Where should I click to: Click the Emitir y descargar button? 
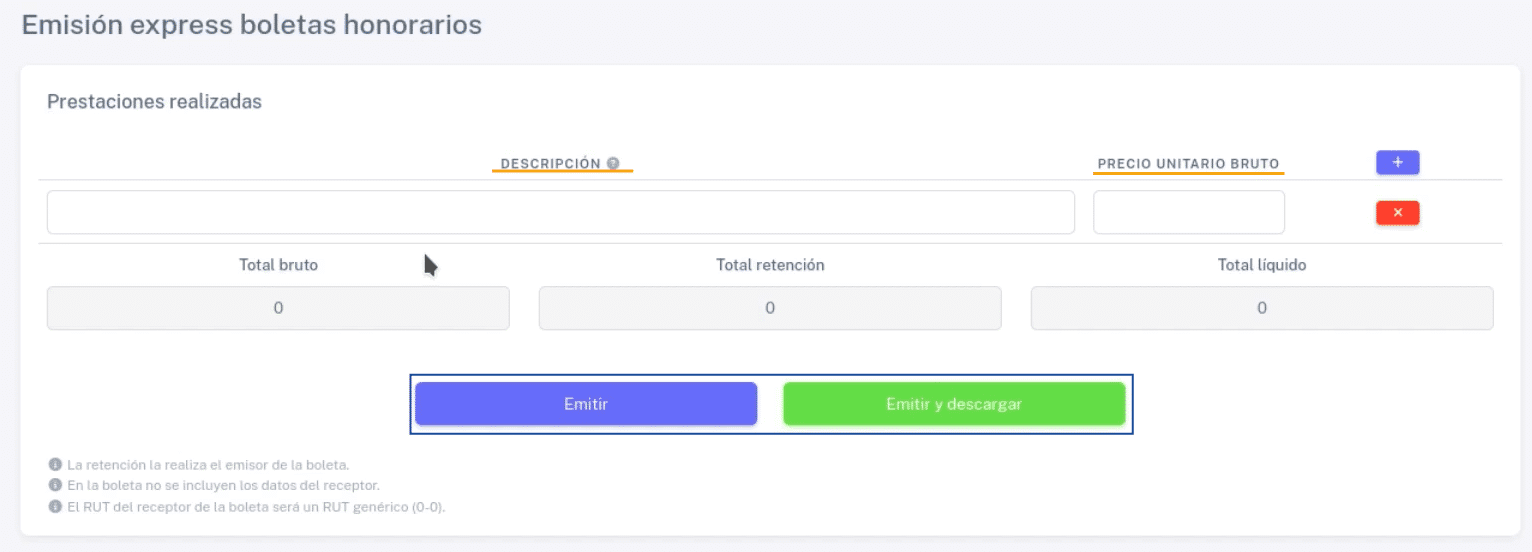click(x=954, y=404)
